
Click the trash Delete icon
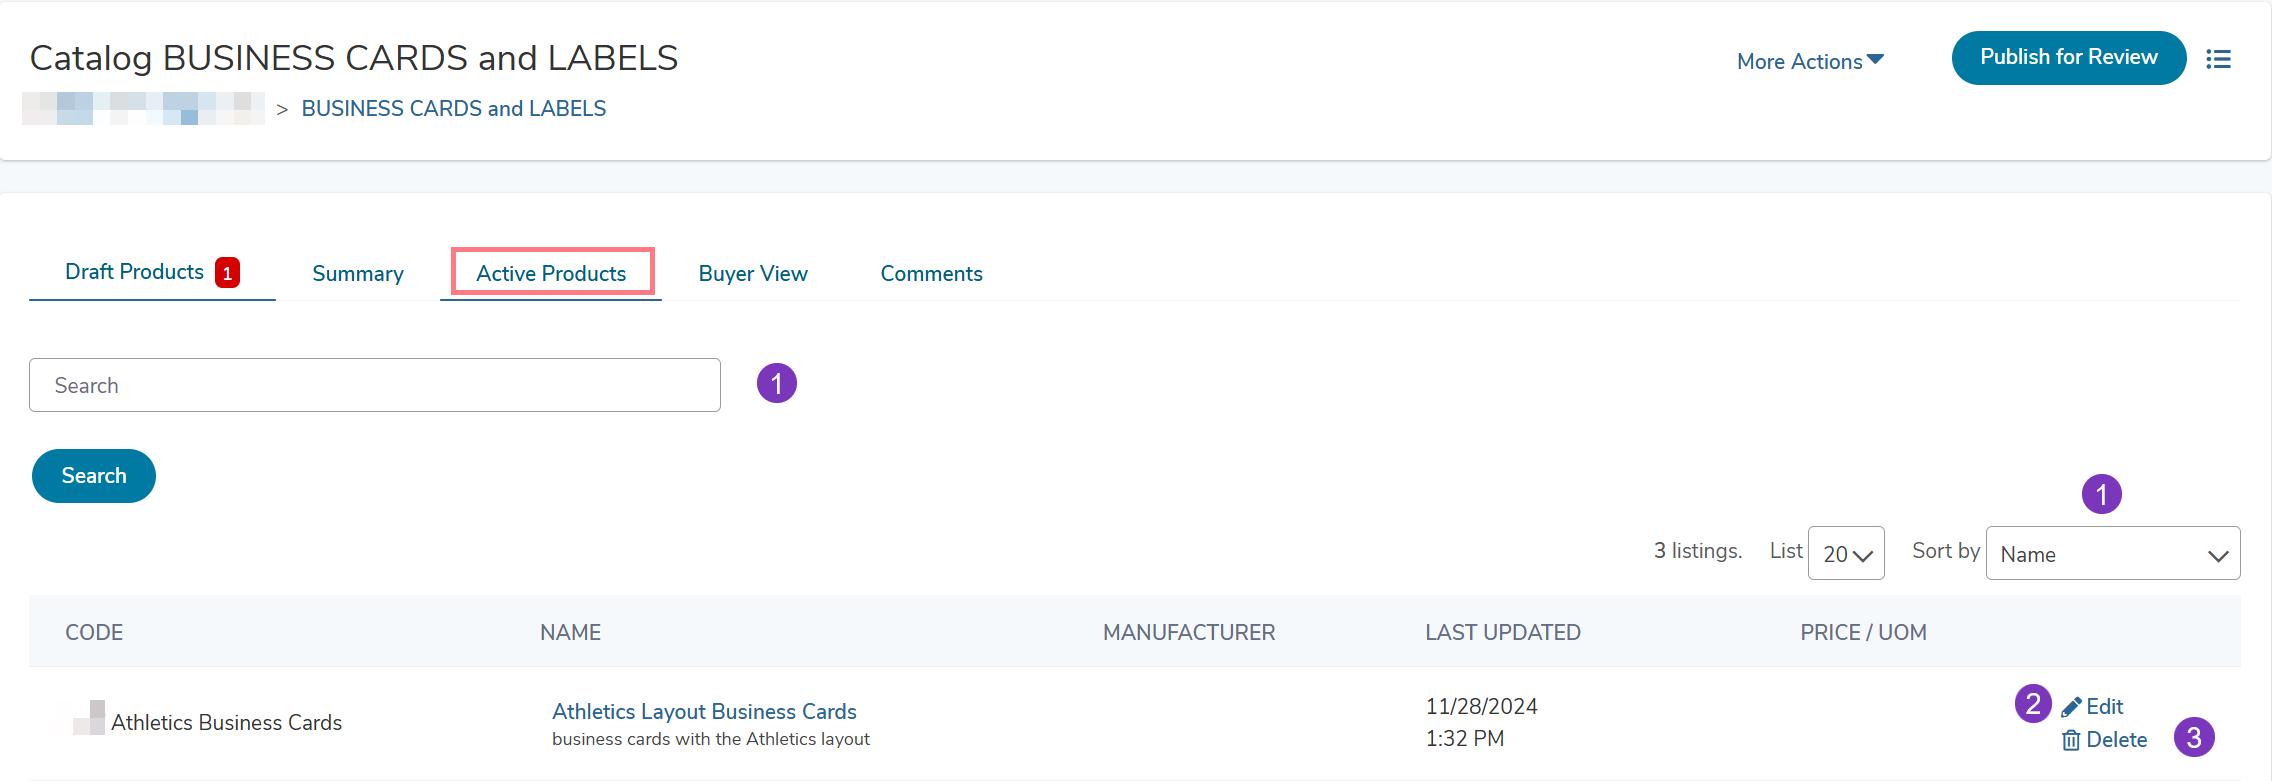pos(2071,740)
